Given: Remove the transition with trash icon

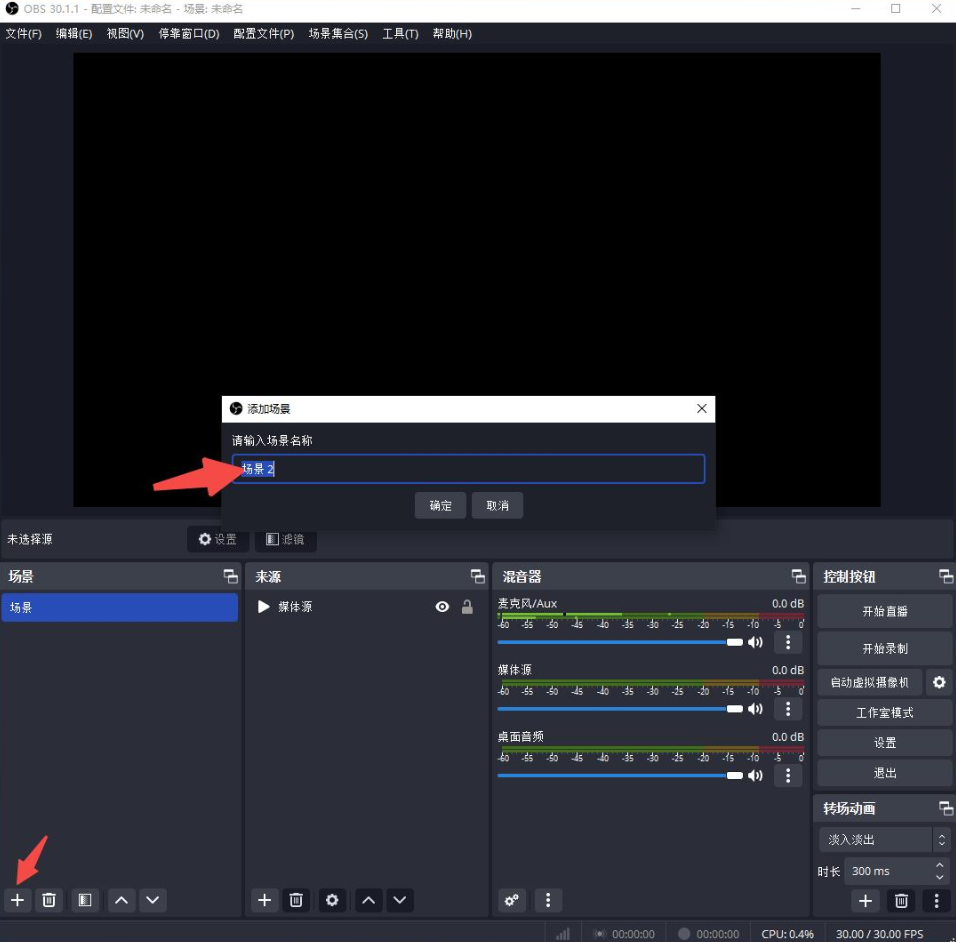Looking at the screenshot, I should coord(901,901).
